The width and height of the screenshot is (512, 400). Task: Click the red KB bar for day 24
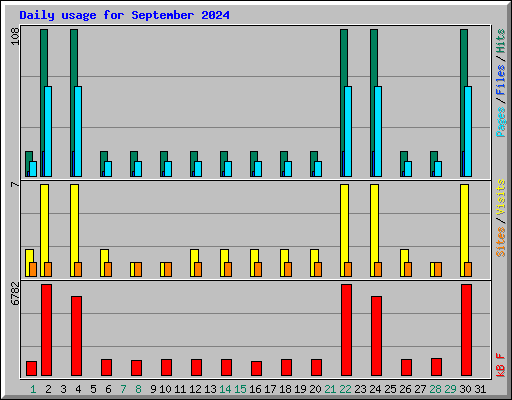point(376,336)
